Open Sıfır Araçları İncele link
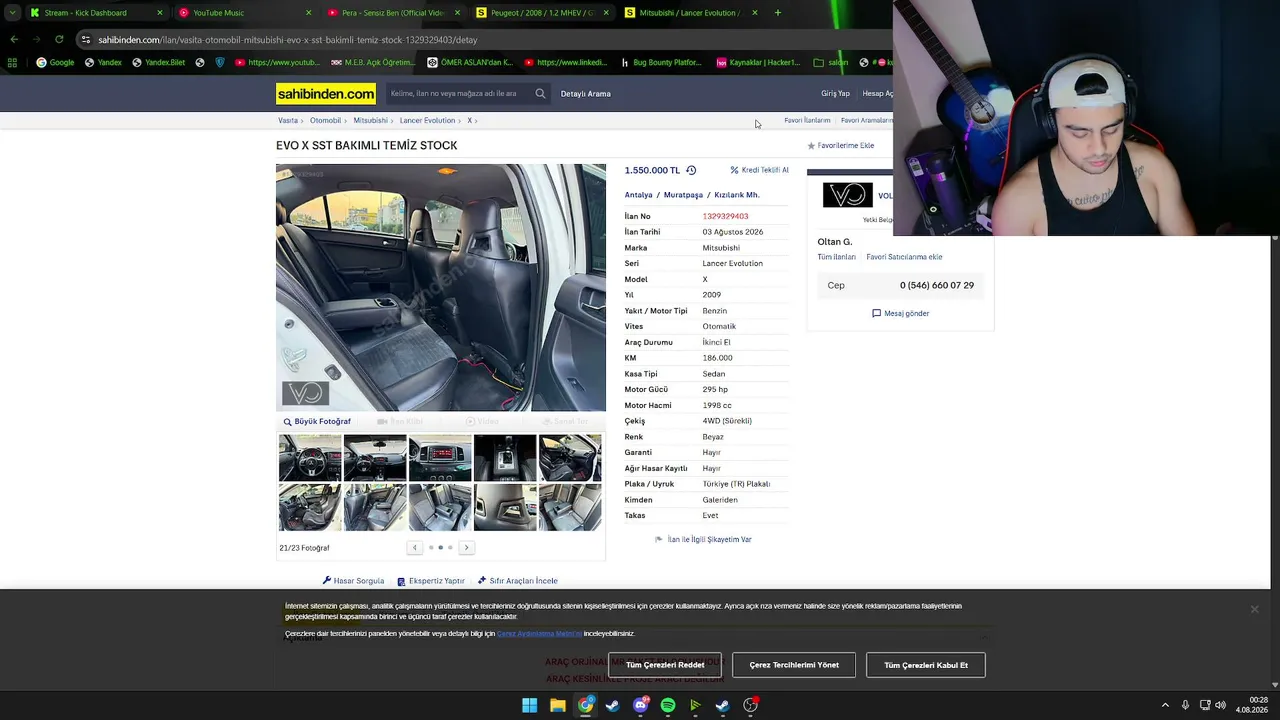The height and width of the screenshot is (720, 1280). [x=518, y=581]
